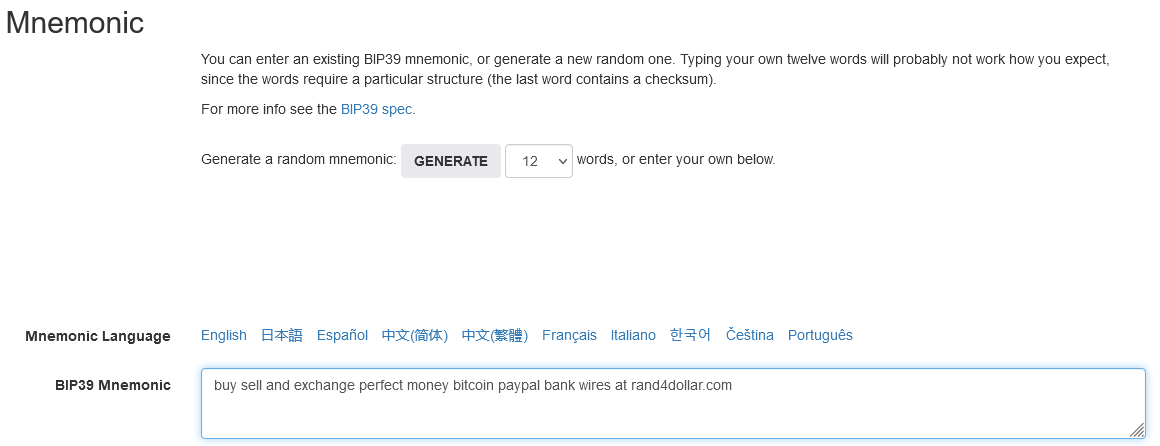
Task: Click the "BIP39 Mnemonic" field label
Action: (113, 385)
